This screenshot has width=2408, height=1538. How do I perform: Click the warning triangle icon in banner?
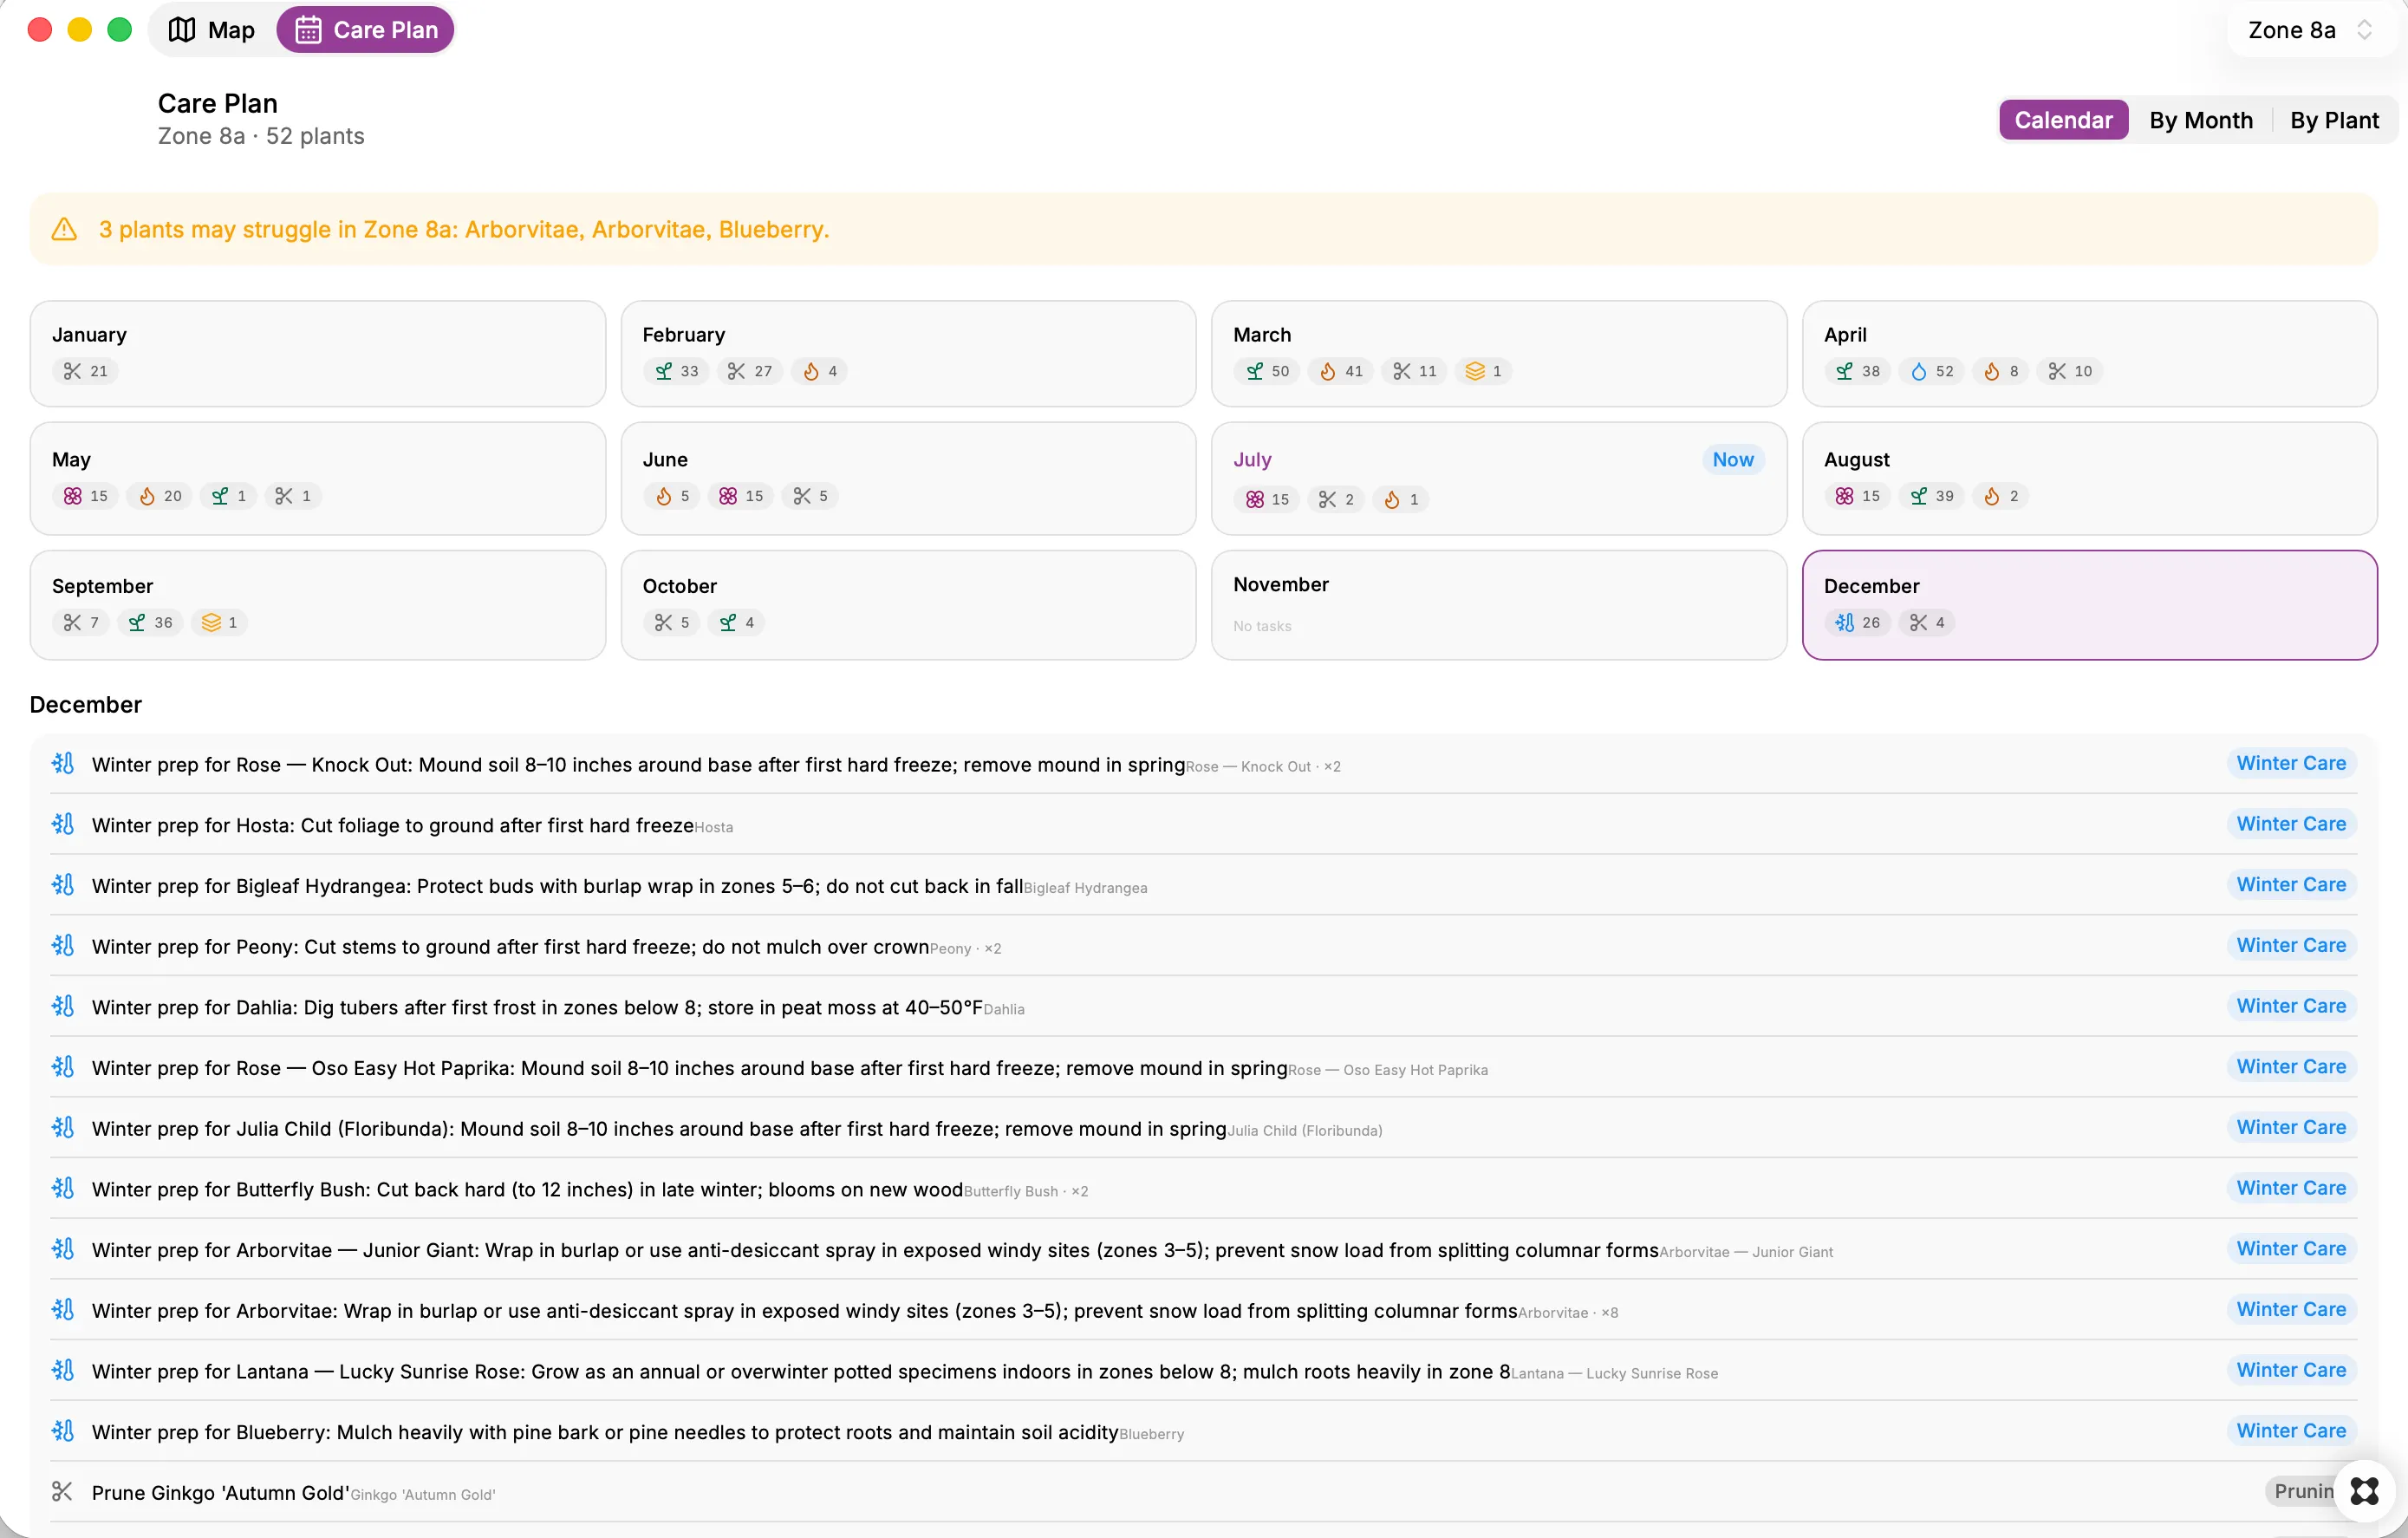[64, 229]
